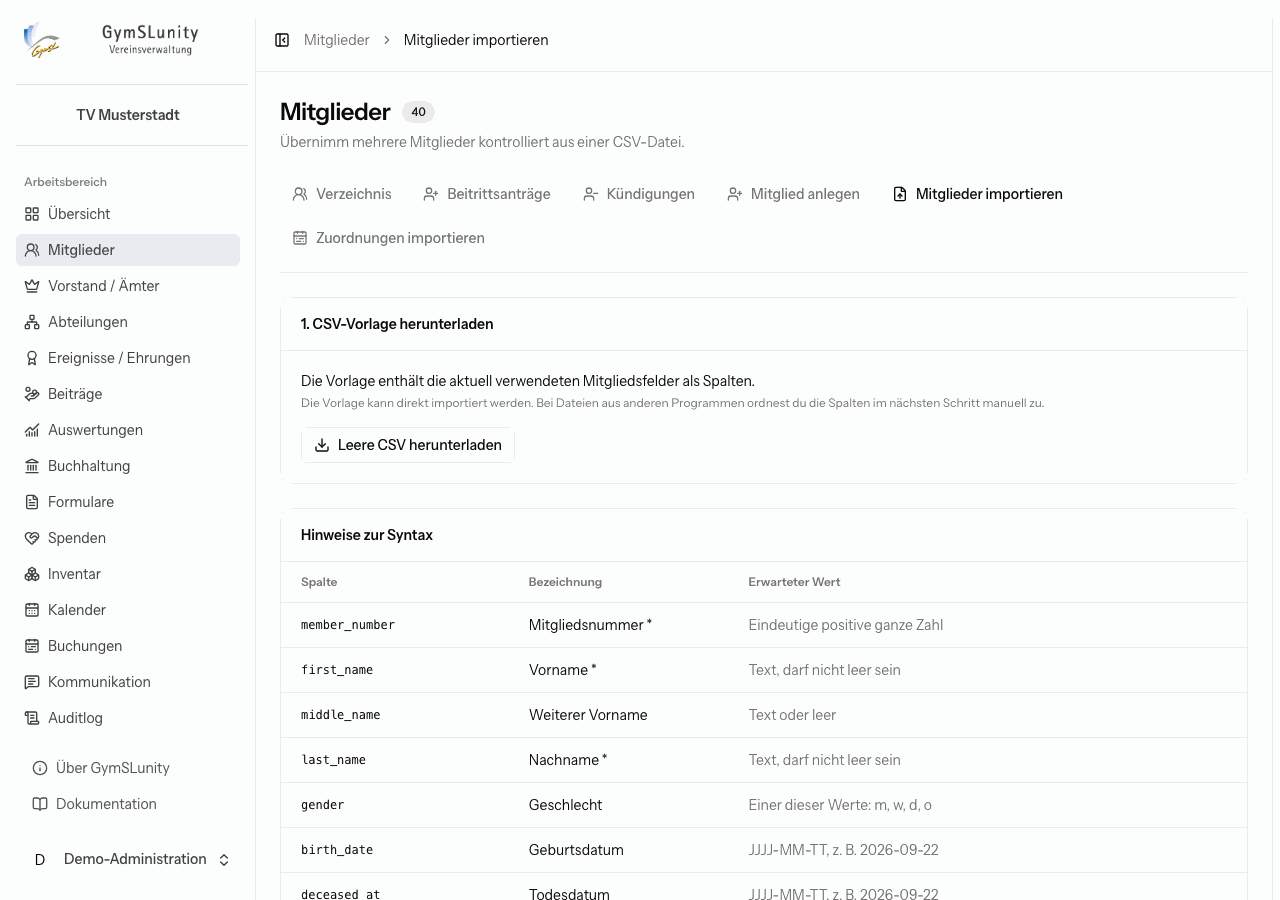
Task: Click the 'Hinweise zur Syntax' heading
Action: (367, 535)
